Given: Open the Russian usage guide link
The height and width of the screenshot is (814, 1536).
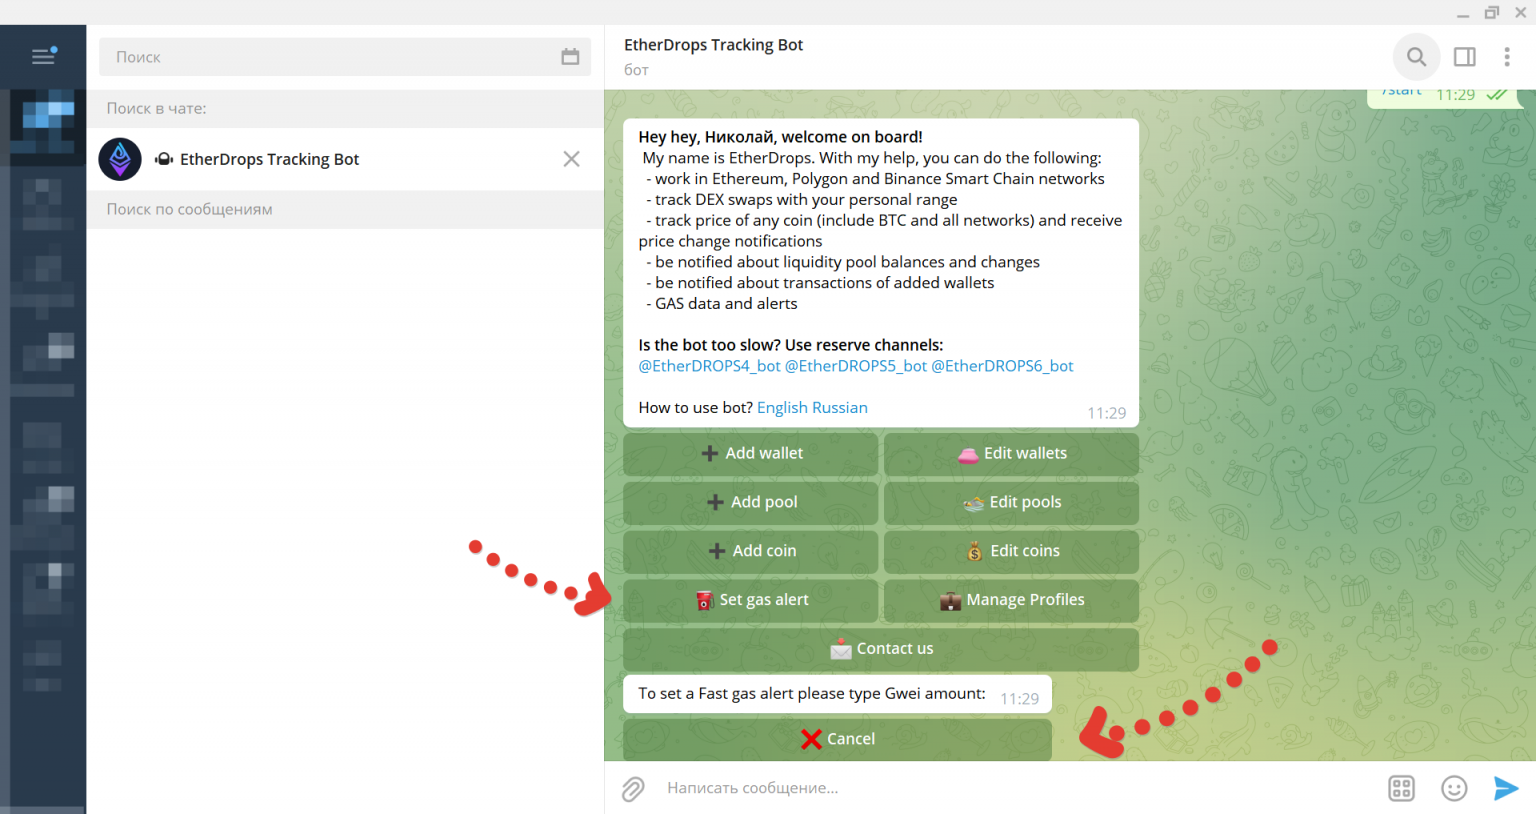Looking at the screenshot, I should [x=840, y=408].
